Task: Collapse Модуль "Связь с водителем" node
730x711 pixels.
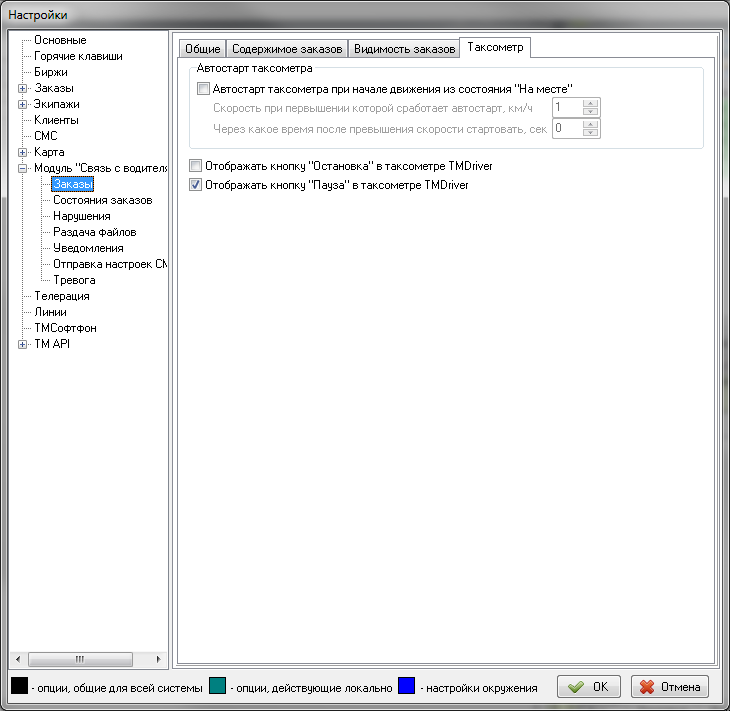Action: (23, 168)
